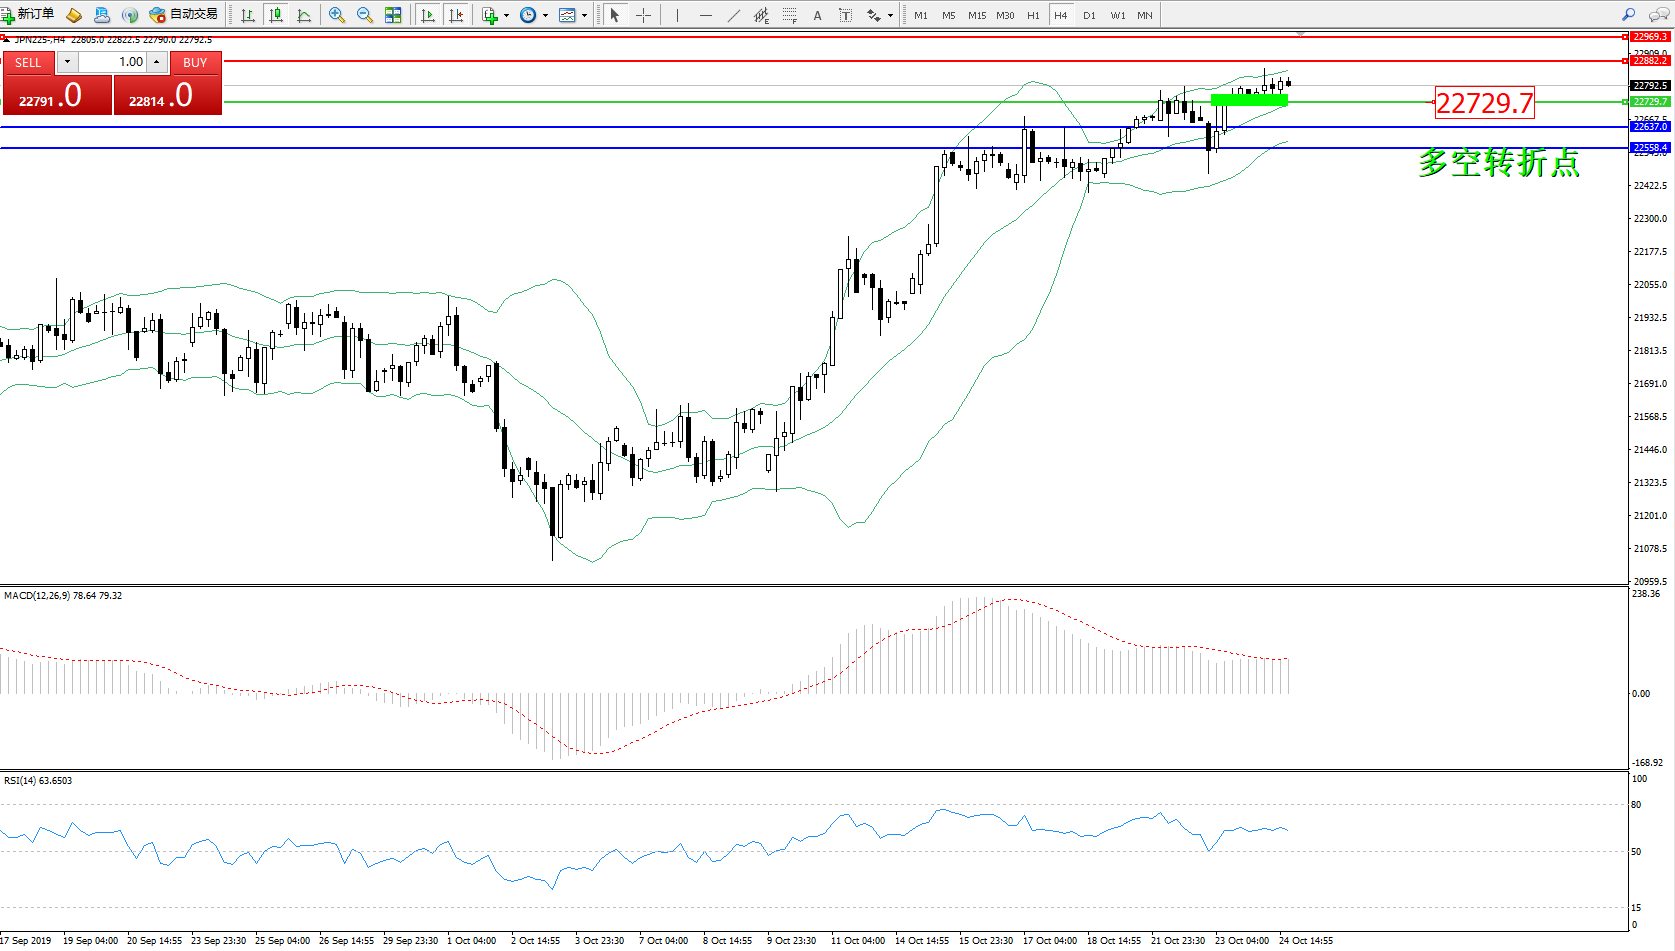Zoom out of the chart
Image resolution: width=1675 pixels, height=951 pixels.
click(365, 15)
